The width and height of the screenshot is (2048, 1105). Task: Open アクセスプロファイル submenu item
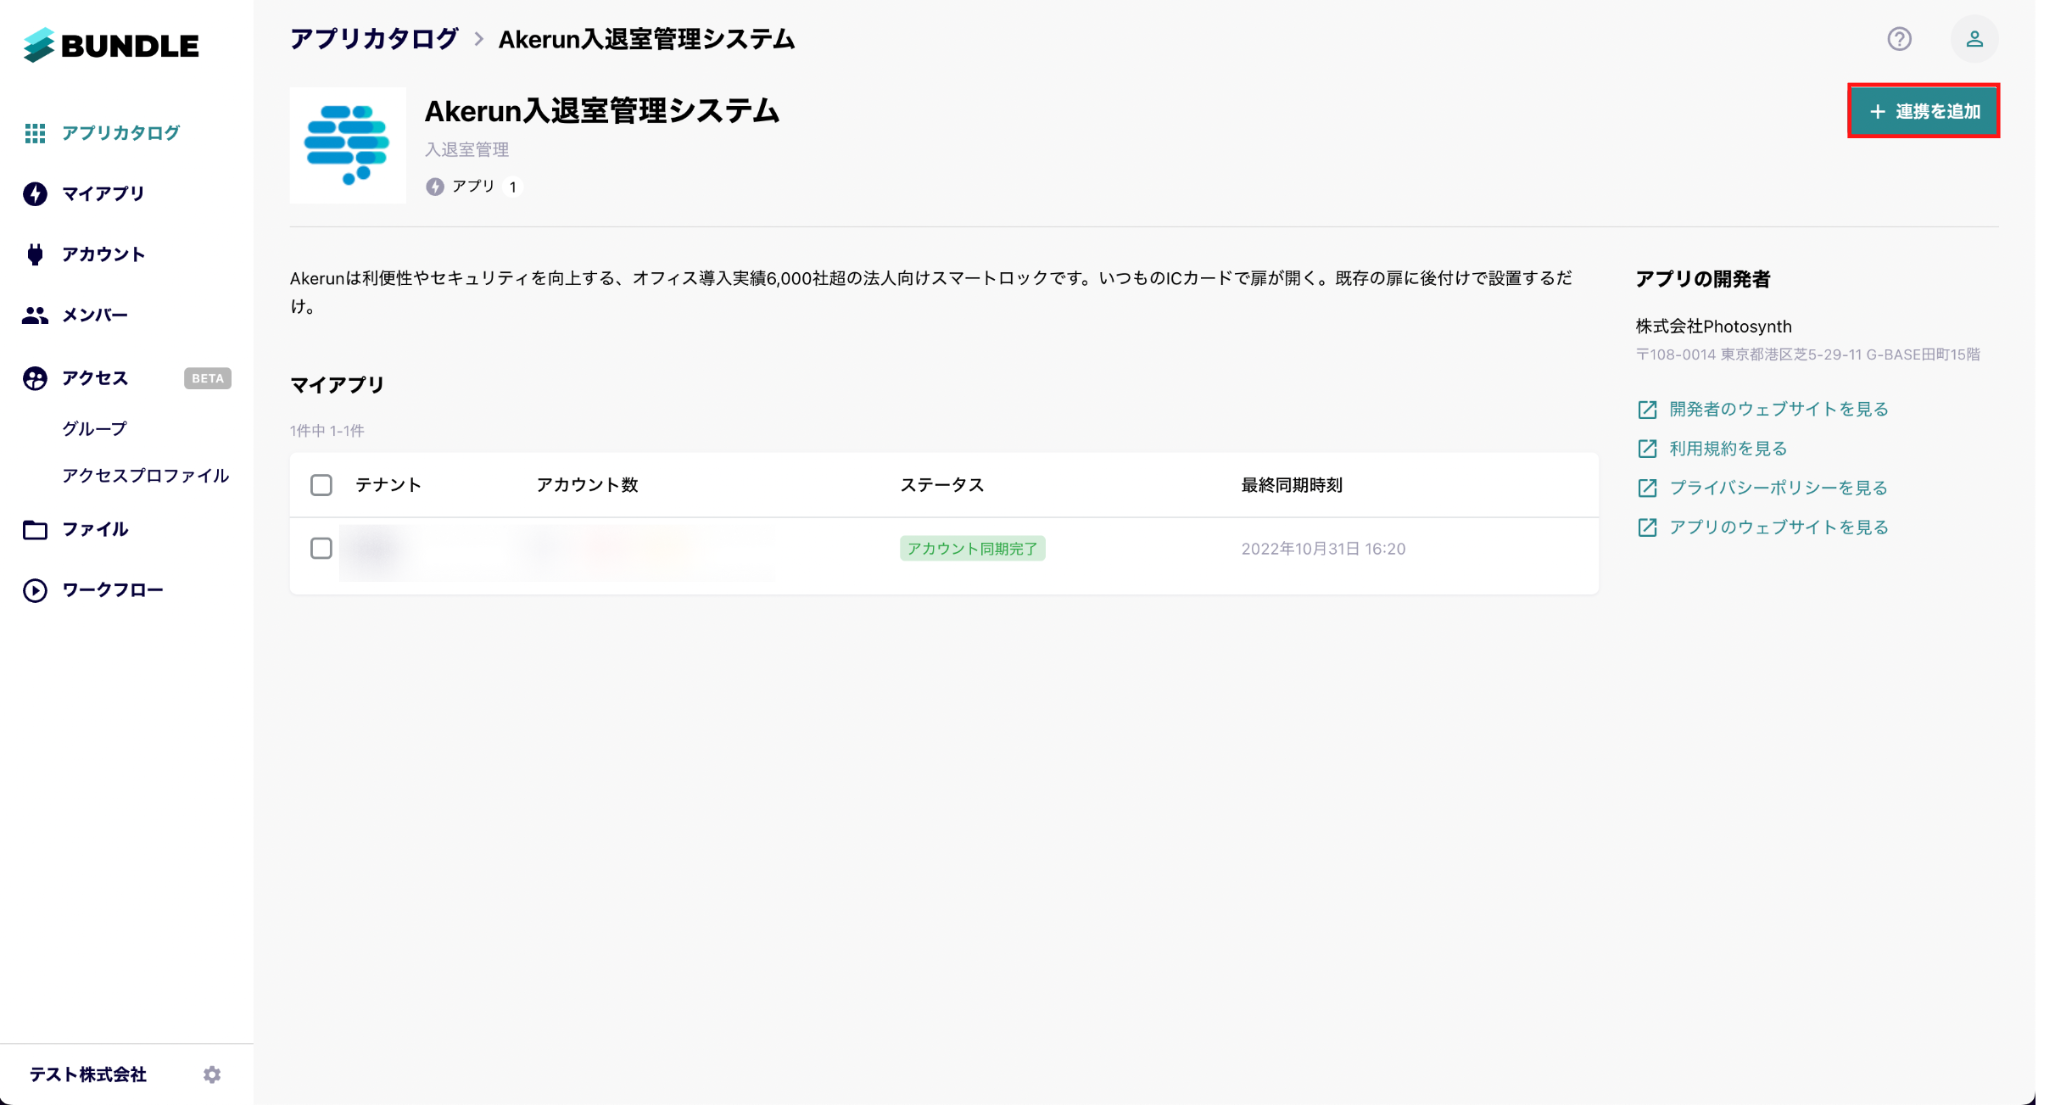(145, 476)
